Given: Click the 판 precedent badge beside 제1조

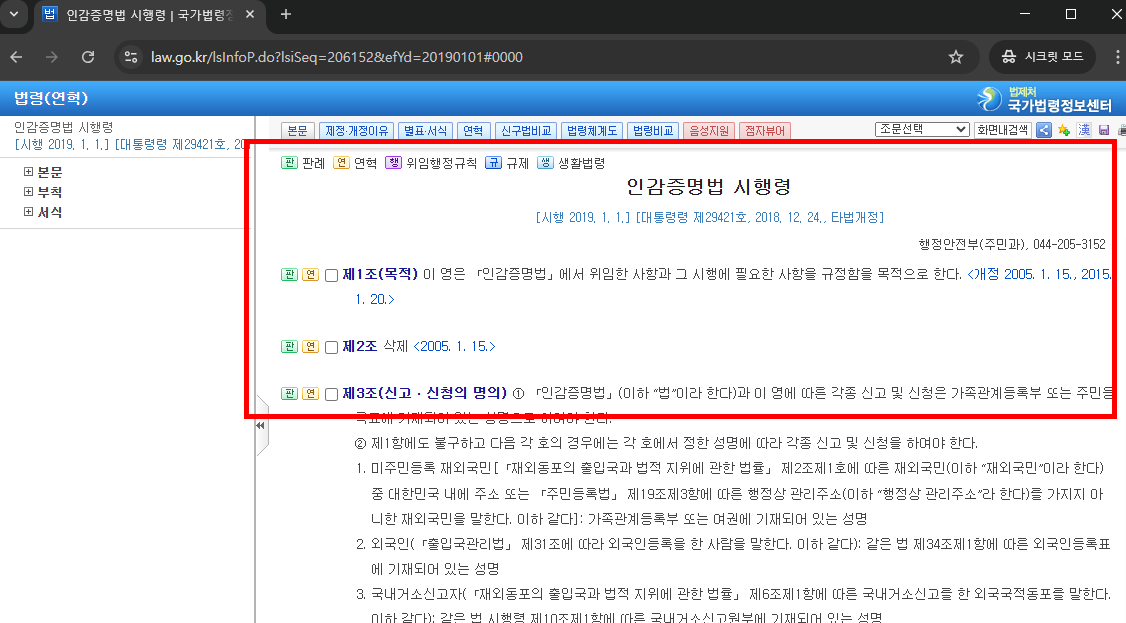Looking at the screenshot, I should [289, 274].
